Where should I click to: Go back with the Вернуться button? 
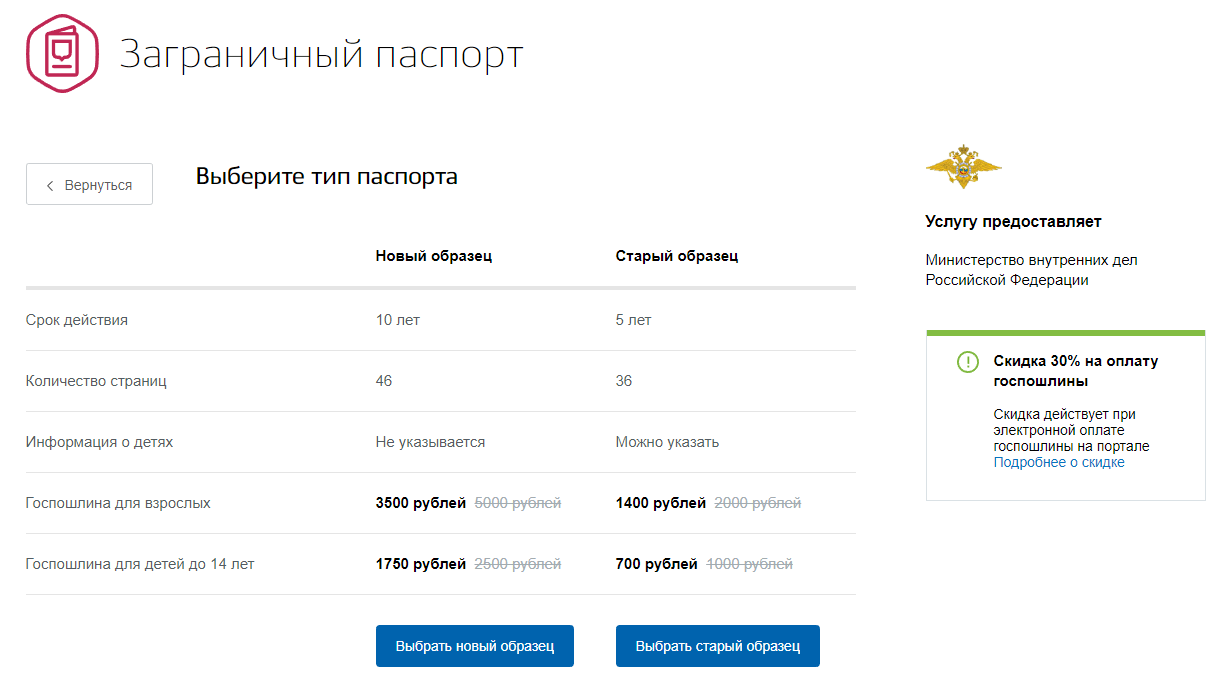click(x=89, y=185)
